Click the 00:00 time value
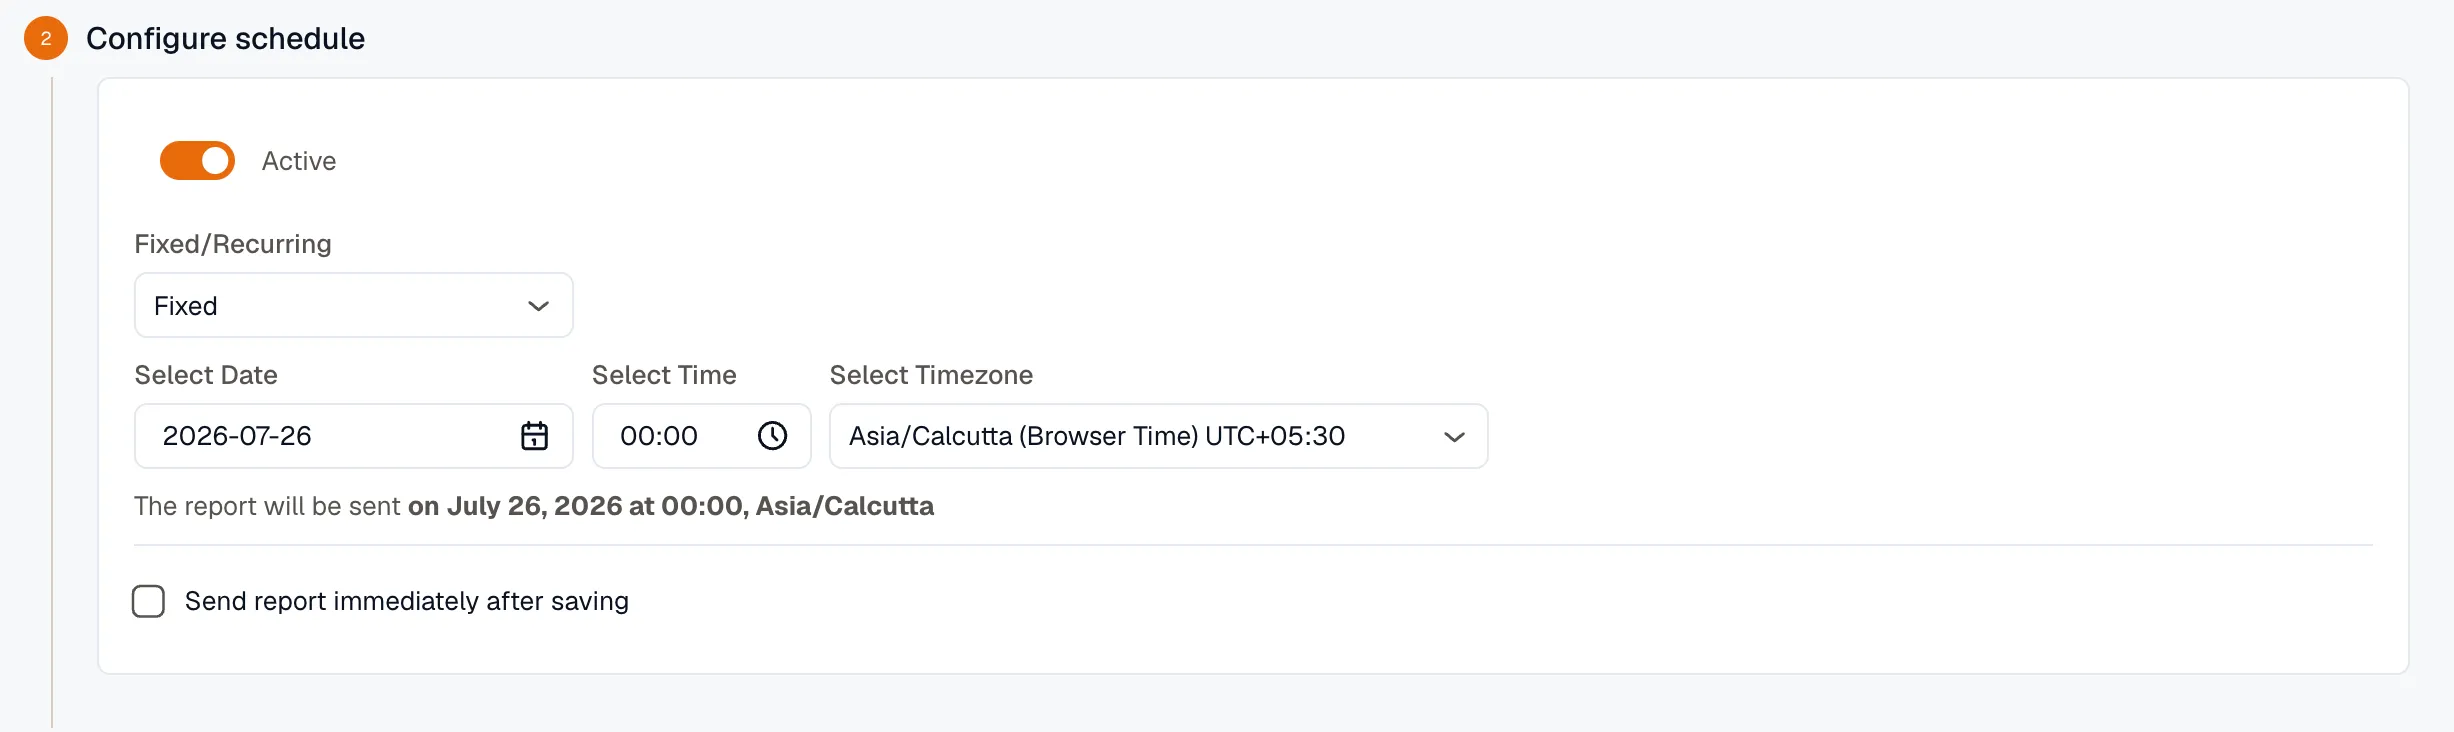The height and width of the screenshot is (732, 2454). coord(659,436)
